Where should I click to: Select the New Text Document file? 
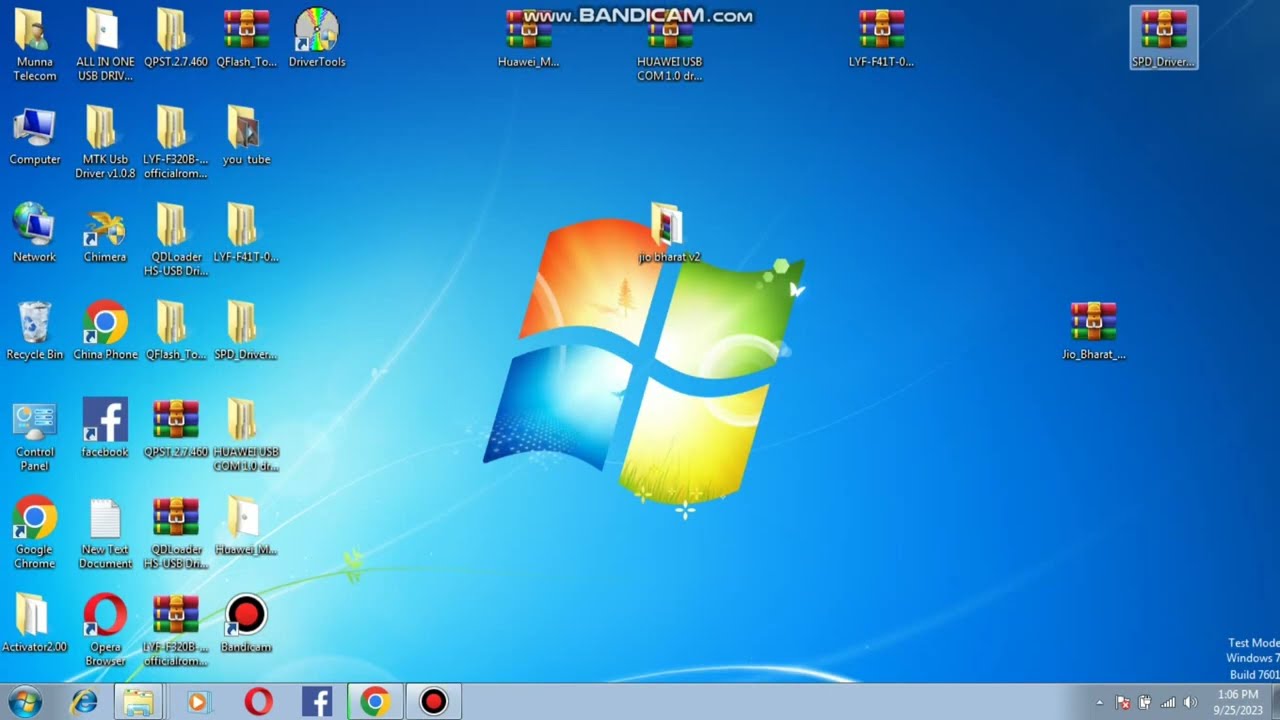tap(105, 533)
